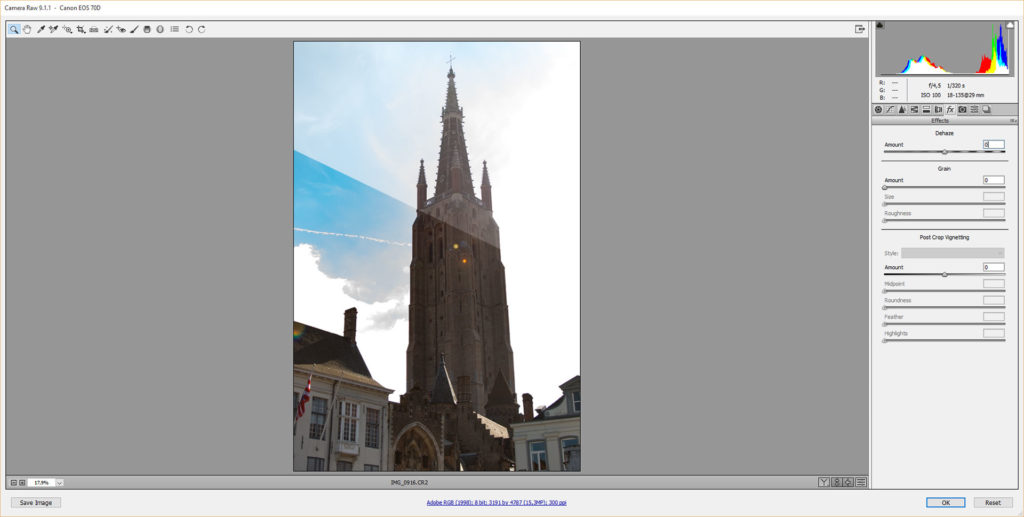Image resolution: width=1024 pixels, height=517 pixels.
Task: Toggle shadow clipping warning in histogram
Action: click(880, 25)
